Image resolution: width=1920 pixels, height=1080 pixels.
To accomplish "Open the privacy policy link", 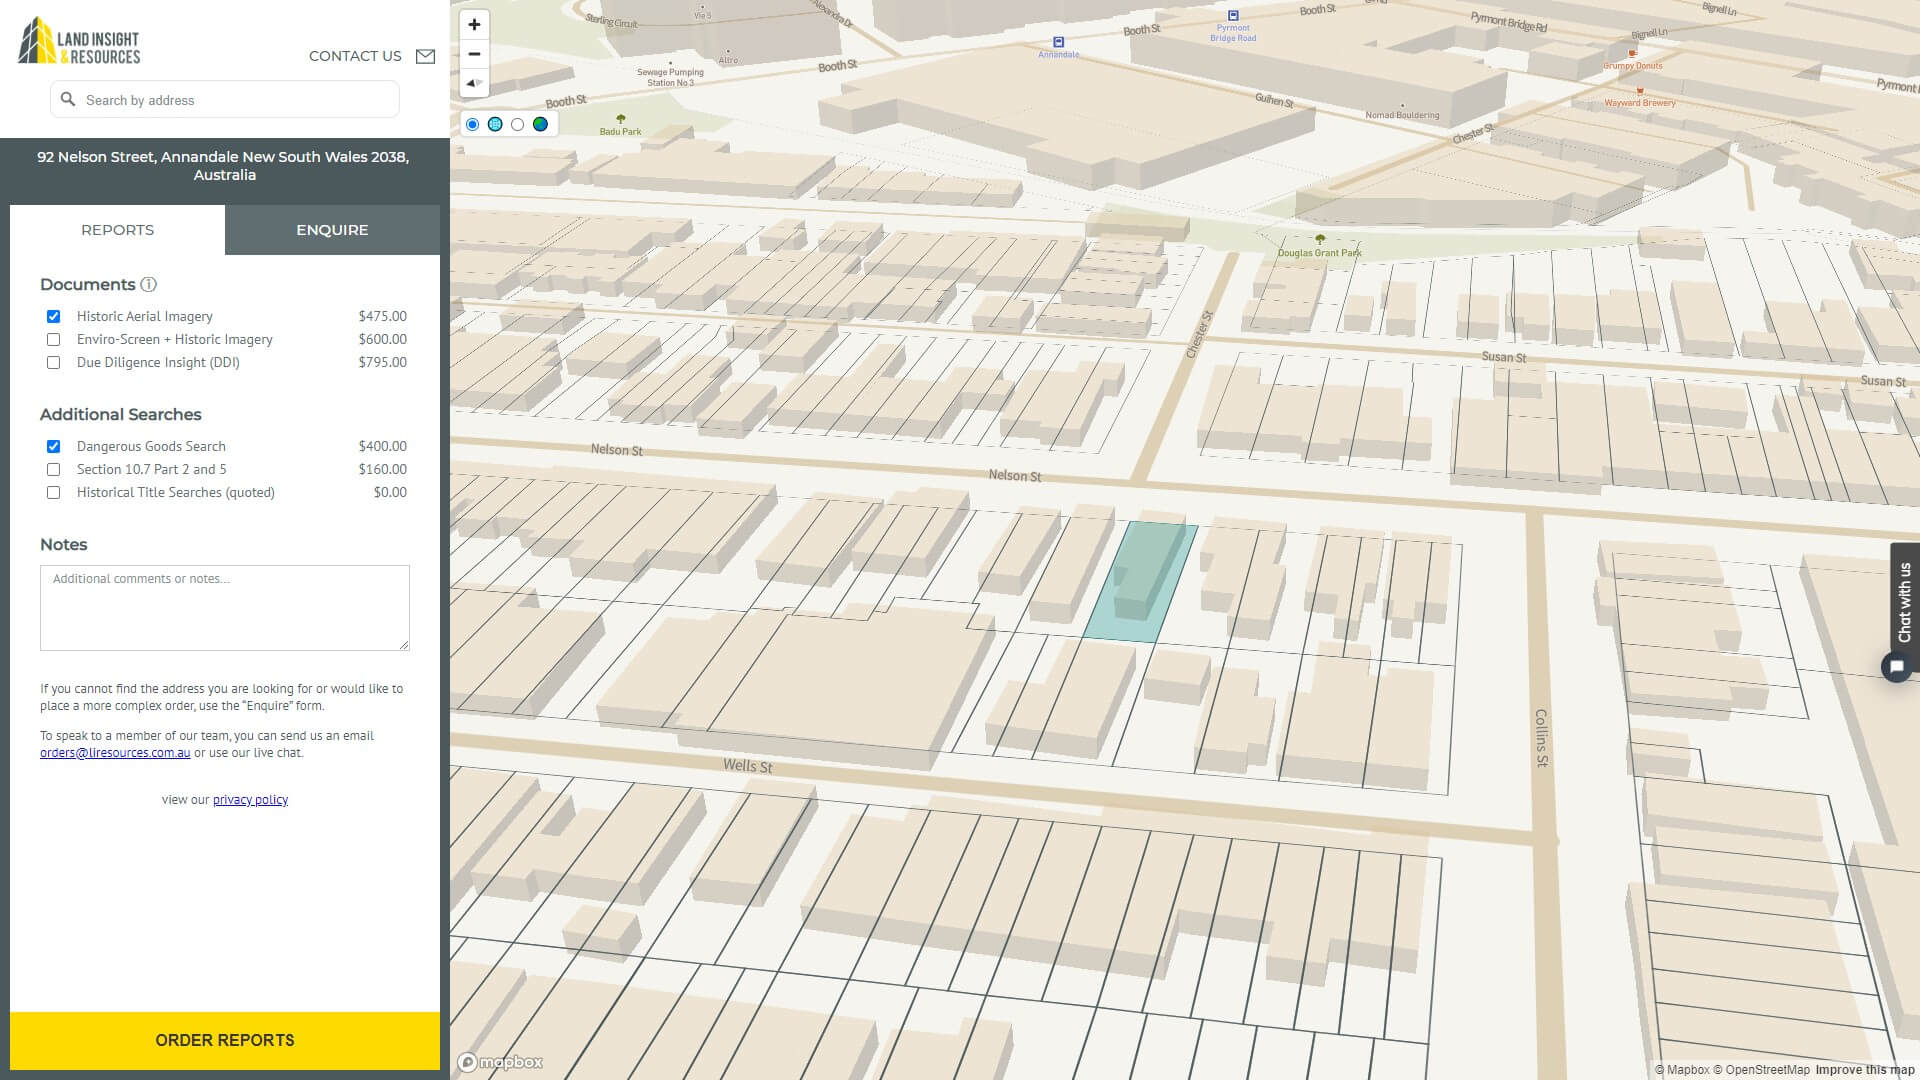I will click(250, 799).
